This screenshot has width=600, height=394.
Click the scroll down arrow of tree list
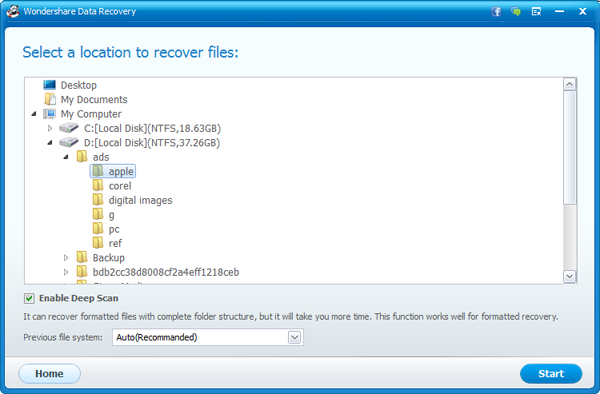(569, 276)
